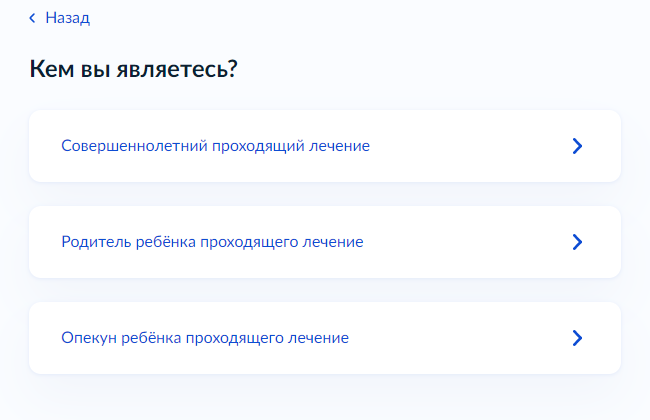Go back via the Назад link

click(67, 18)
